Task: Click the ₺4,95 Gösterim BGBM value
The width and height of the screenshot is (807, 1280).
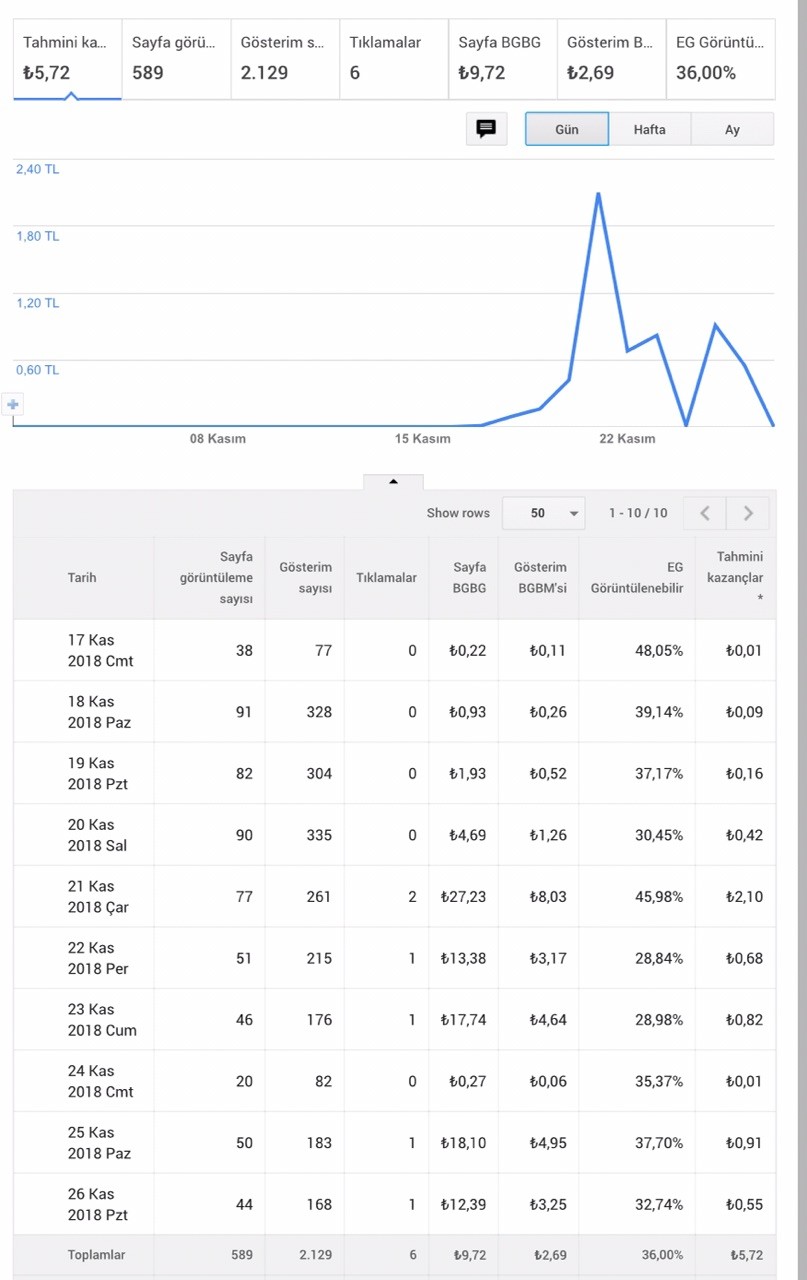Action: tap(548, 1143)
